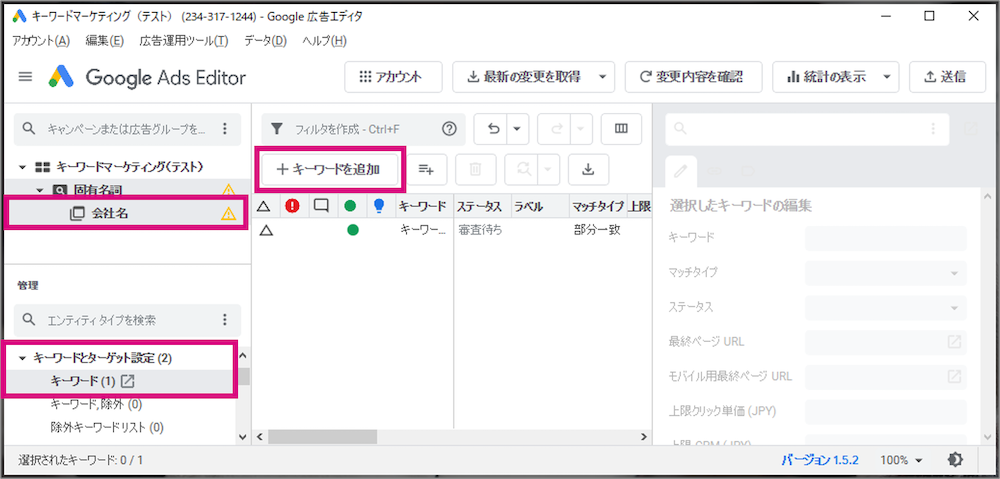The image size is (1000, 479).
Task: Open the 広告運用ツール(T) menu
Action: pos(184,41)
